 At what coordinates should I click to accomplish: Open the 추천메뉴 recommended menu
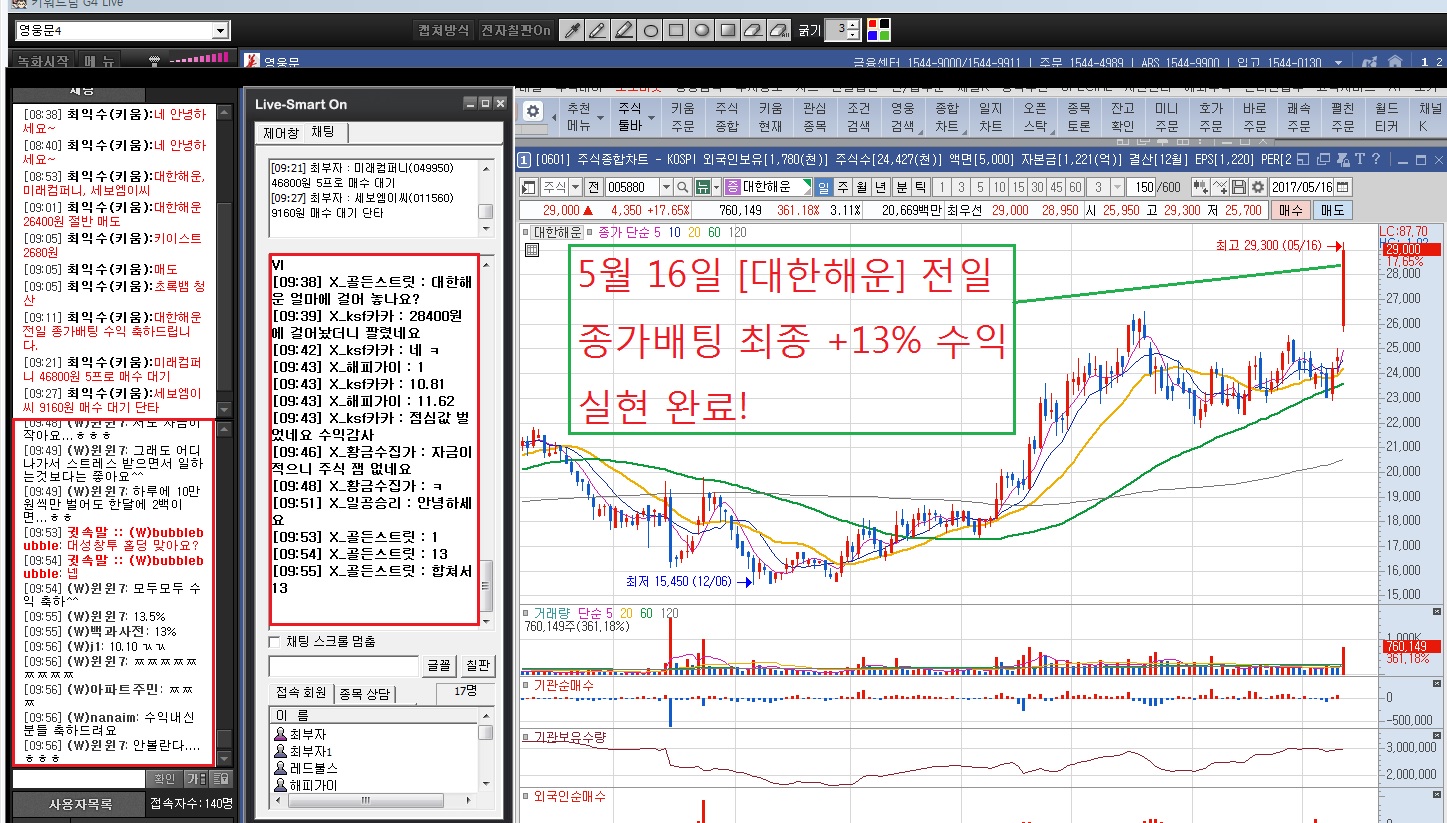point(585,117)
